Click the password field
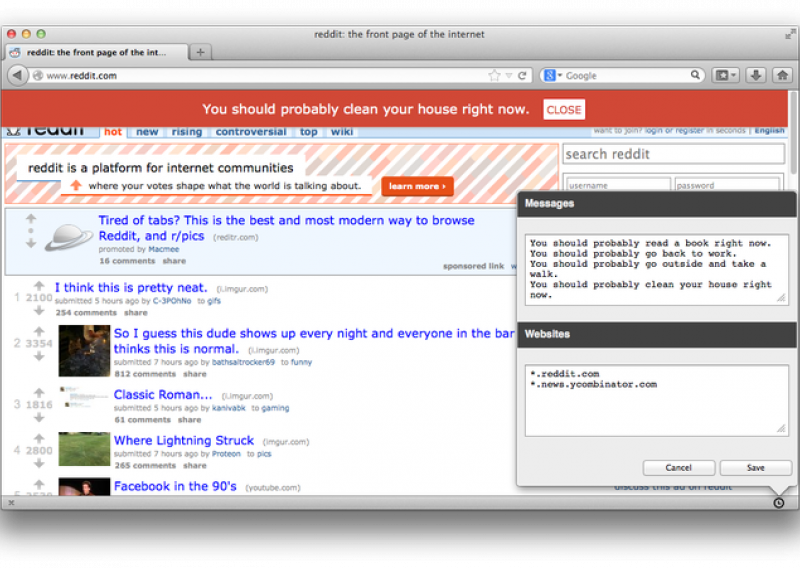Viewport: 800px width, 568px height. pyautogui.click(x=727, y=185)
